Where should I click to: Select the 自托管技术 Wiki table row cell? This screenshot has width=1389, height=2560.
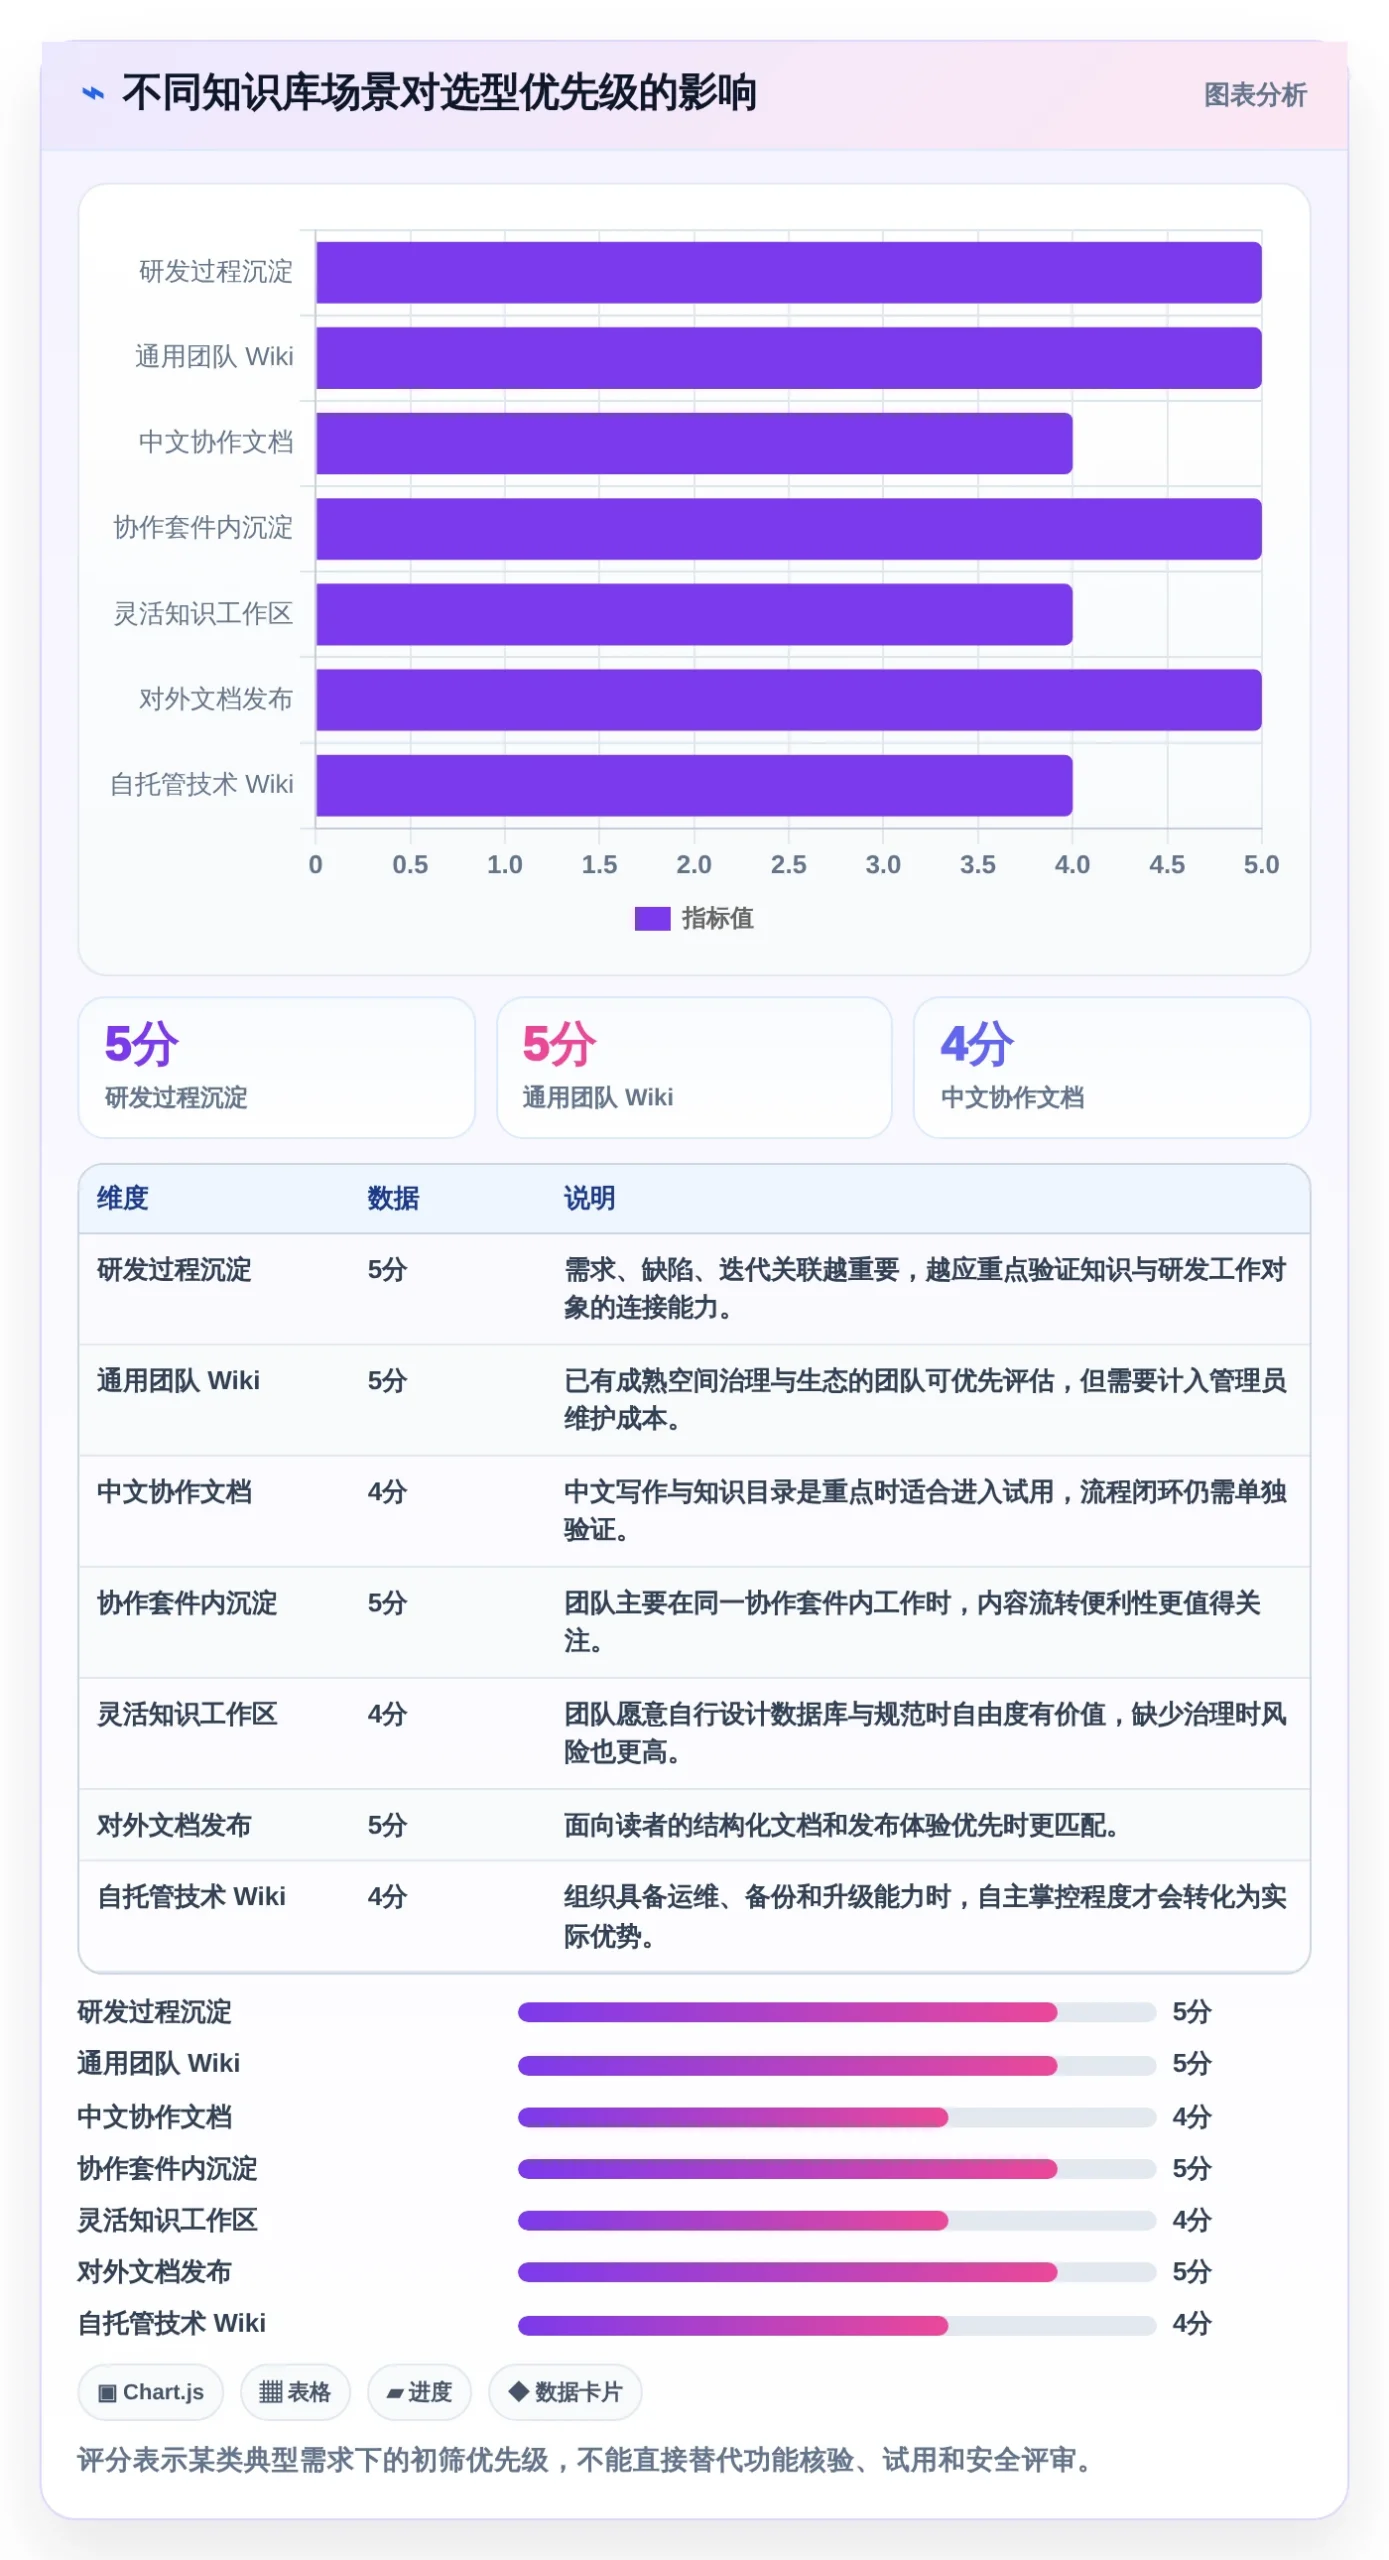[191, 1897]
